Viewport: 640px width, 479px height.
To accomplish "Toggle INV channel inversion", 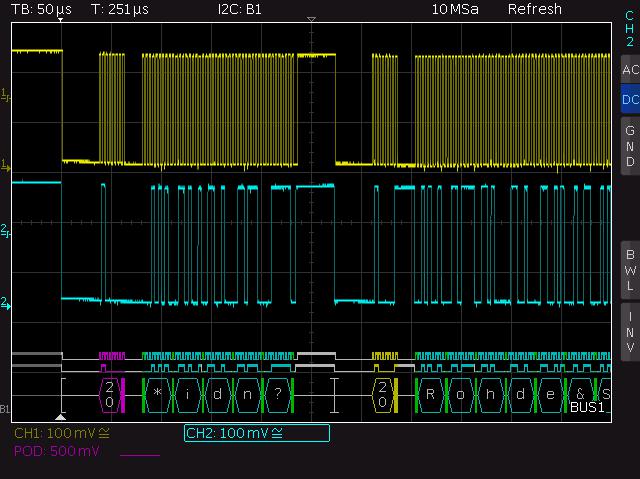I will 629,331.
